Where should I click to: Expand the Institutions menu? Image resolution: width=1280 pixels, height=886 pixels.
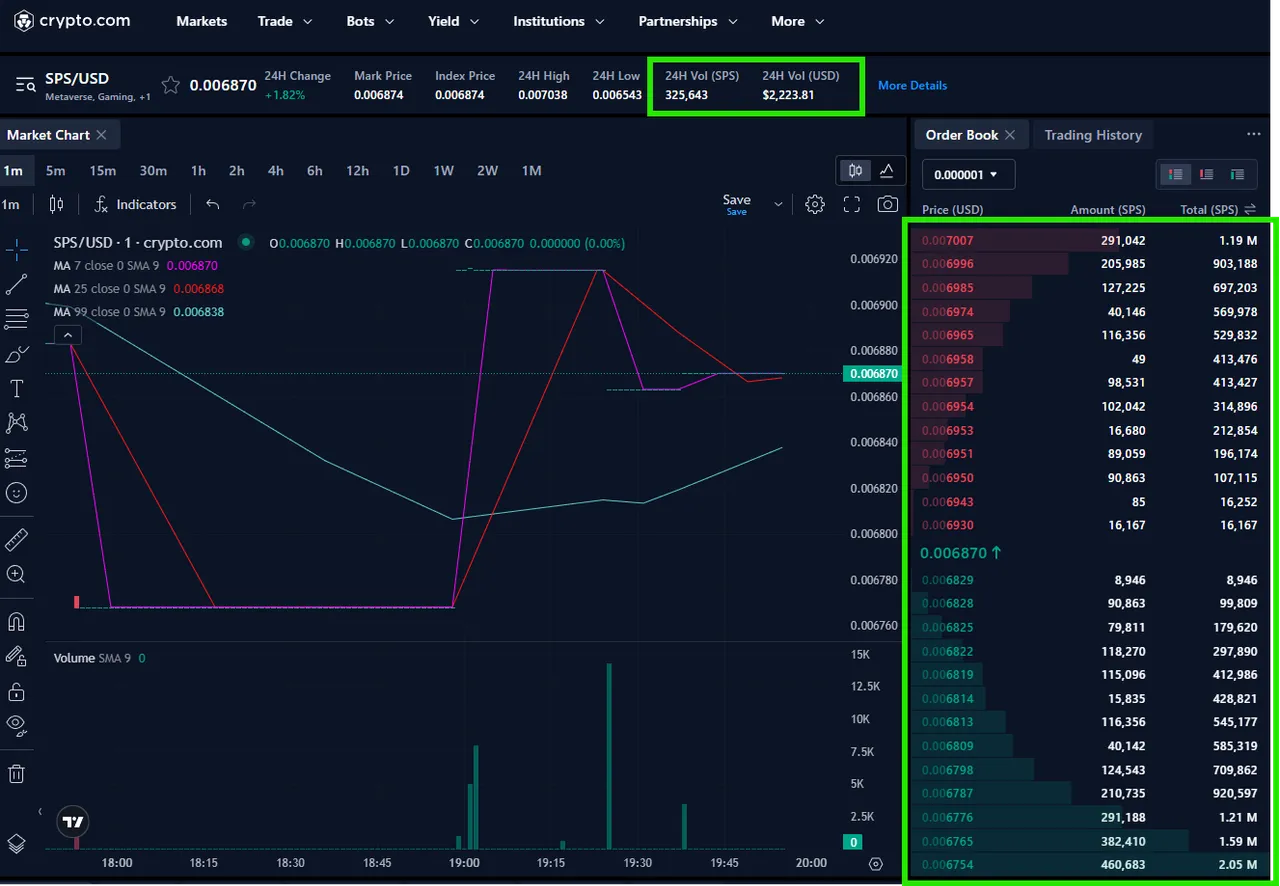pyautogui.click(x=559, y=21)
